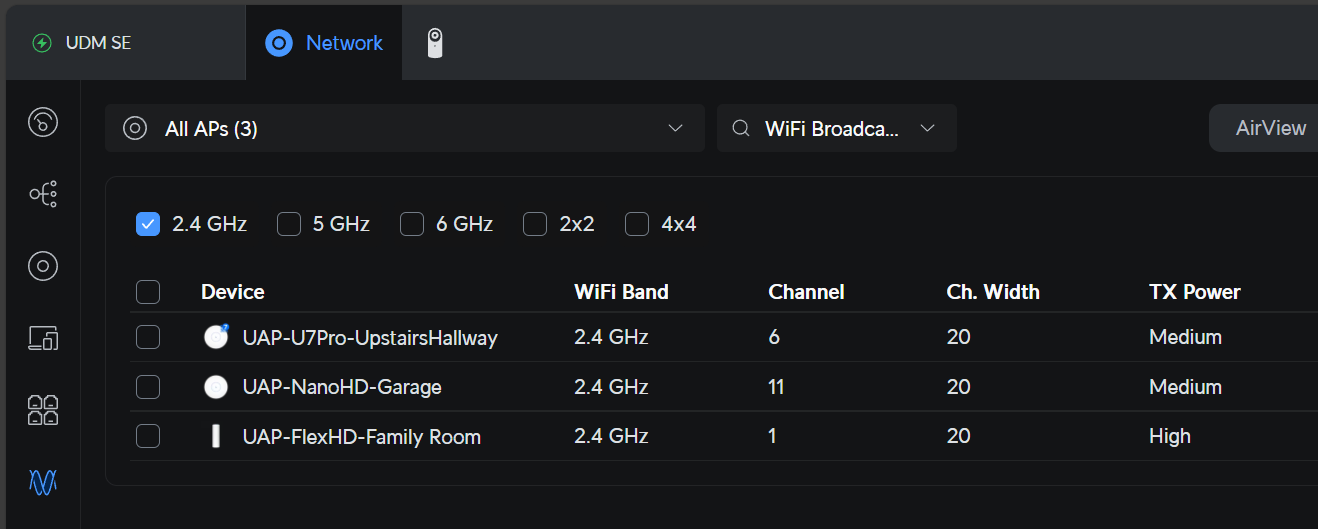Open the Client Devices icon in sidebar
Screen dimensions: 1318x529
(x=43, y=338)
